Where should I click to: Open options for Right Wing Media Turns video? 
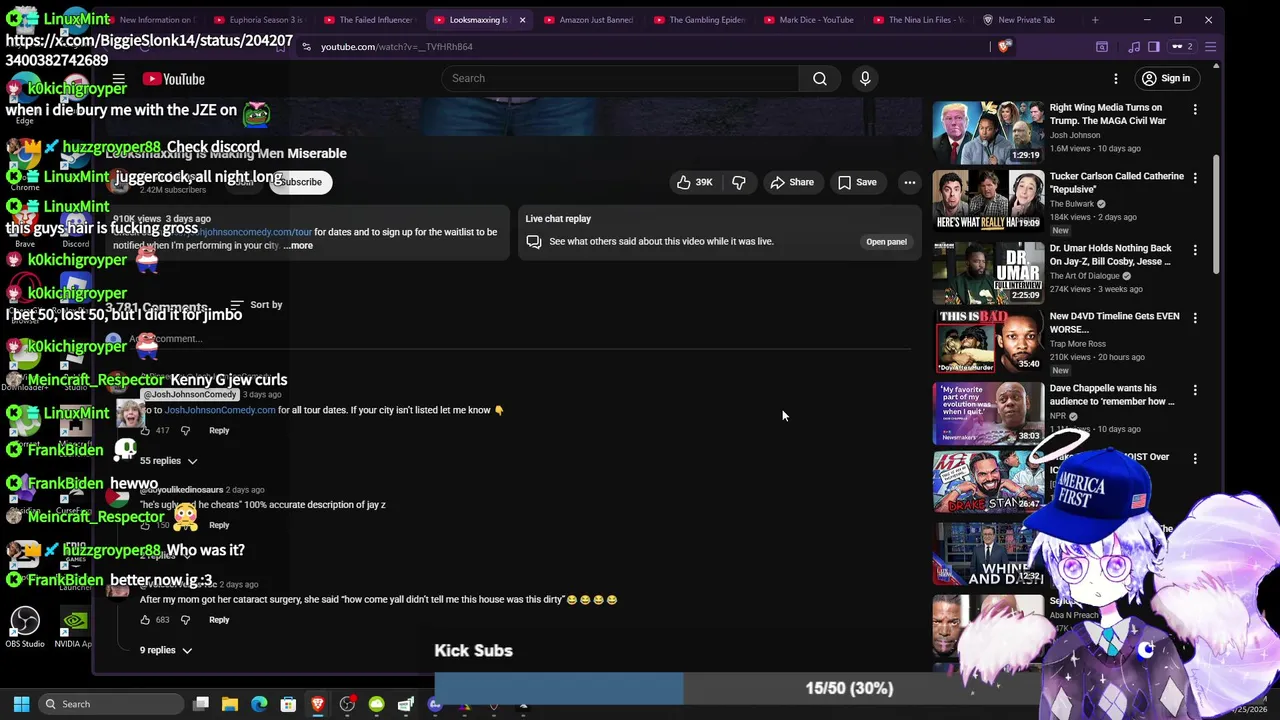tap(1195, 109)
